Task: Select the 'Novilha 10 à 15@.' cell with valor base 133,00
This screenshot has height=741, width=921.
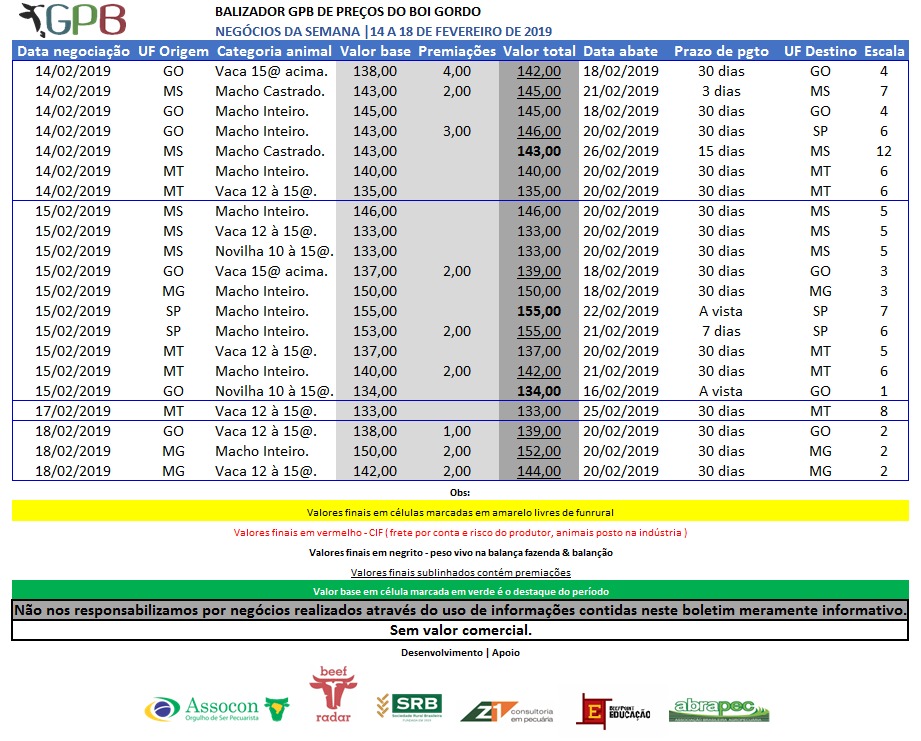Action: click(x=274, y=251)
